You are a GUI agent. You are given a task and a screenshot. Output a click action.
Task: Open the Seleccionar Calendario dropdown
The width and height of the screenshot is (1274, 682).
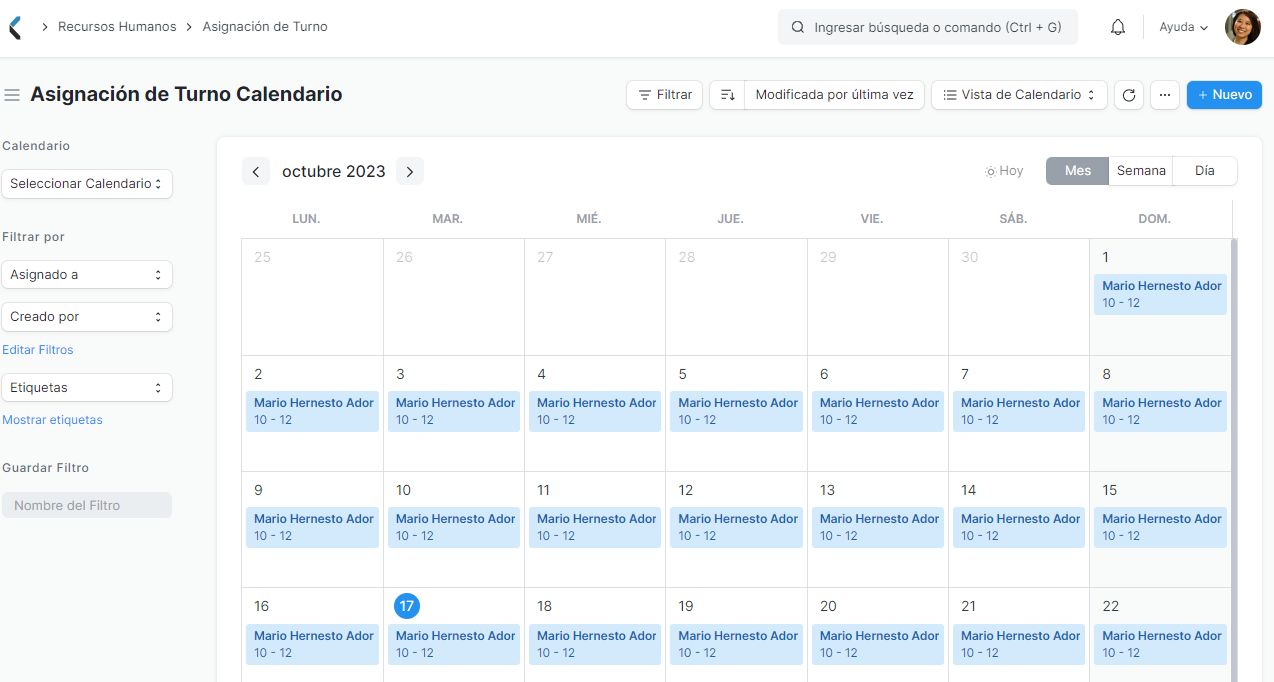point(87,183)
